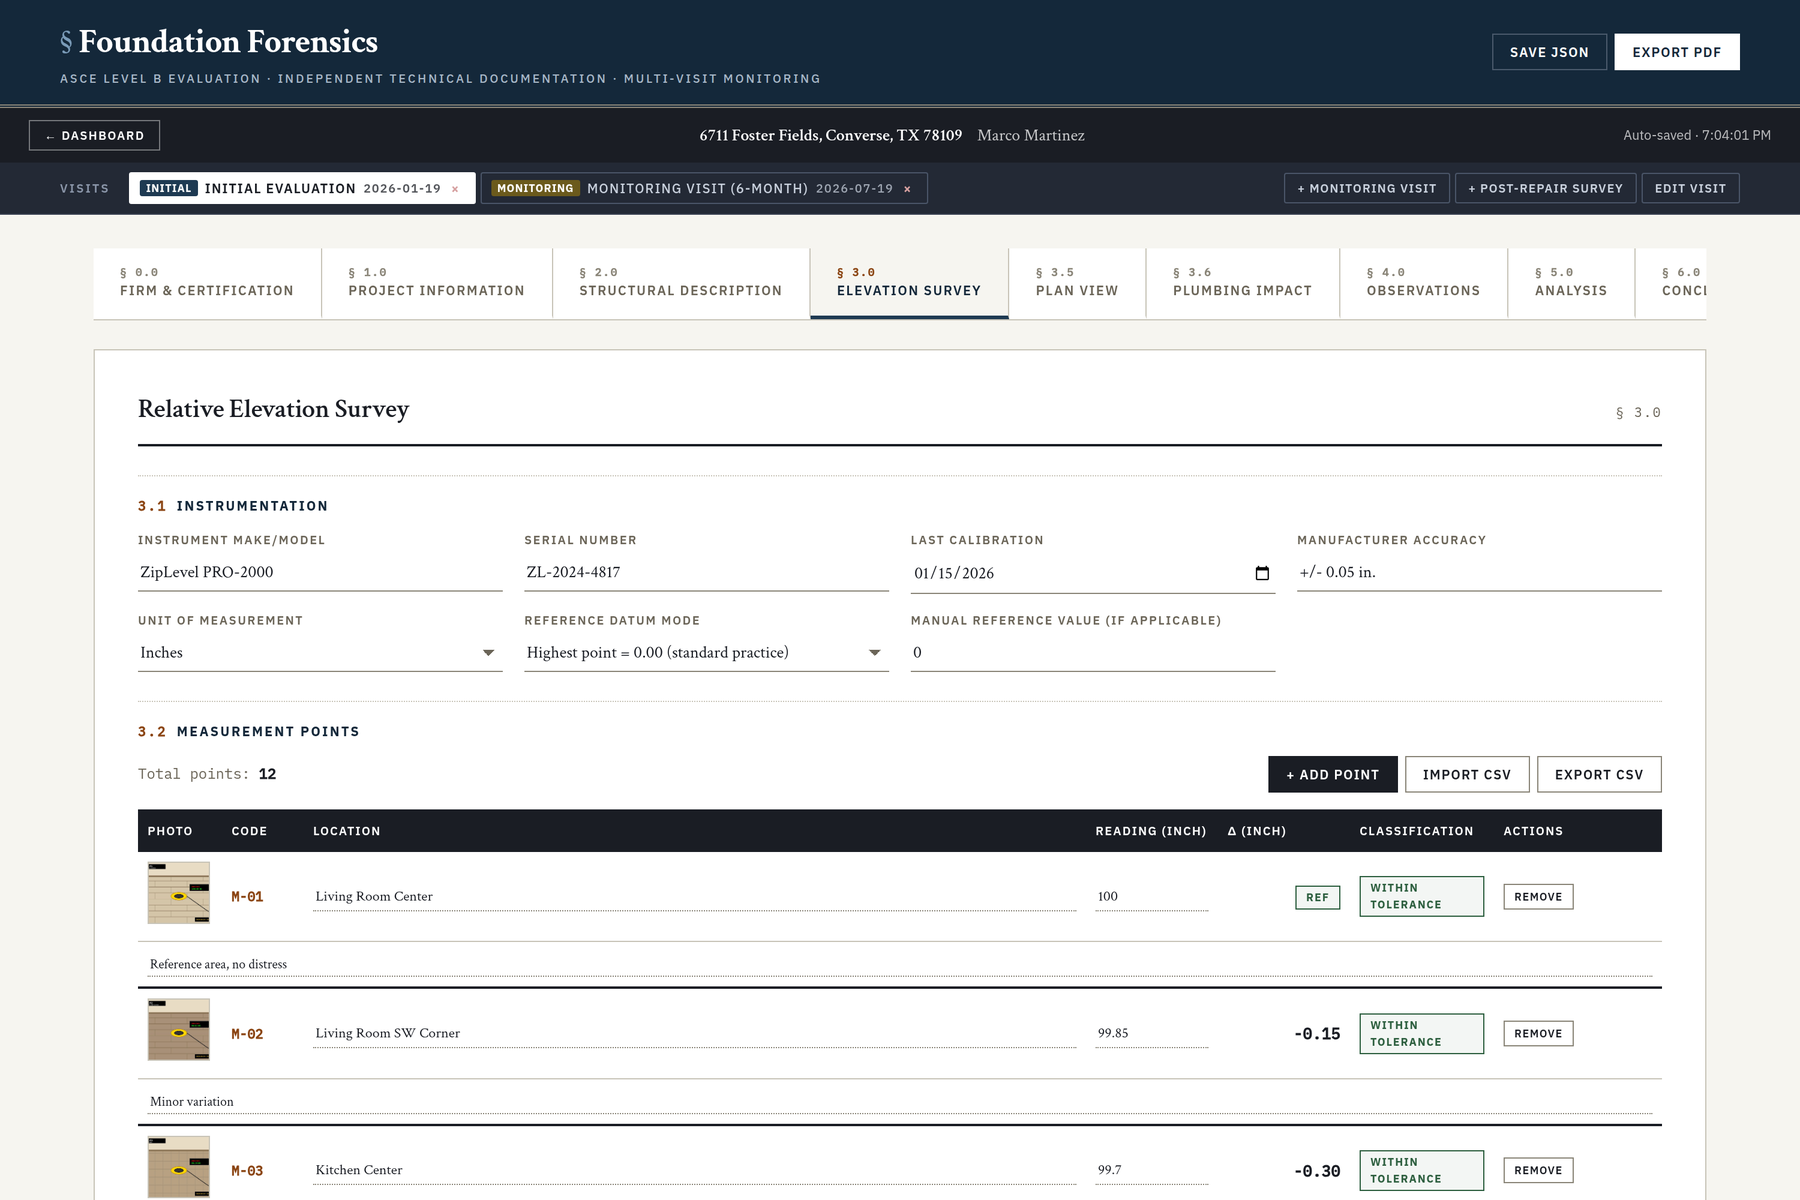Open the M-01 Living Room Center photo
Image resolution: width=1800 pixels, height=1200 pixels.
179,893
